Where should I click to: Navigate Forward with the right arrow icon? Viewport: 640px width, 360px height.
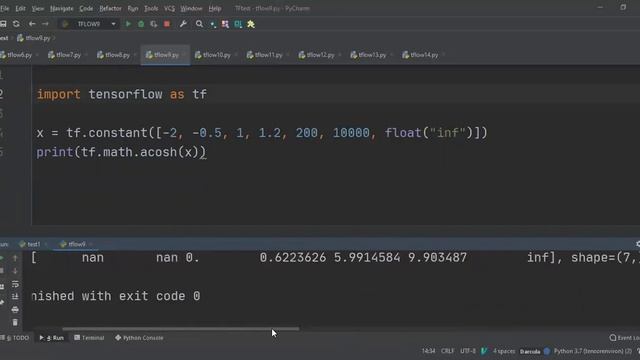click(45, 24)
